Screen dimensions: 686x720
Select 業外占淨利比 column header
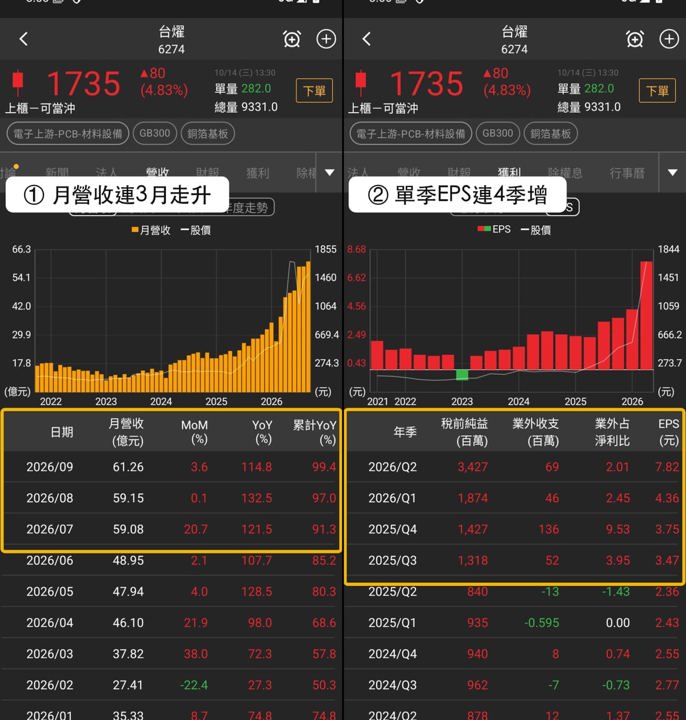[x=612, y=432]
